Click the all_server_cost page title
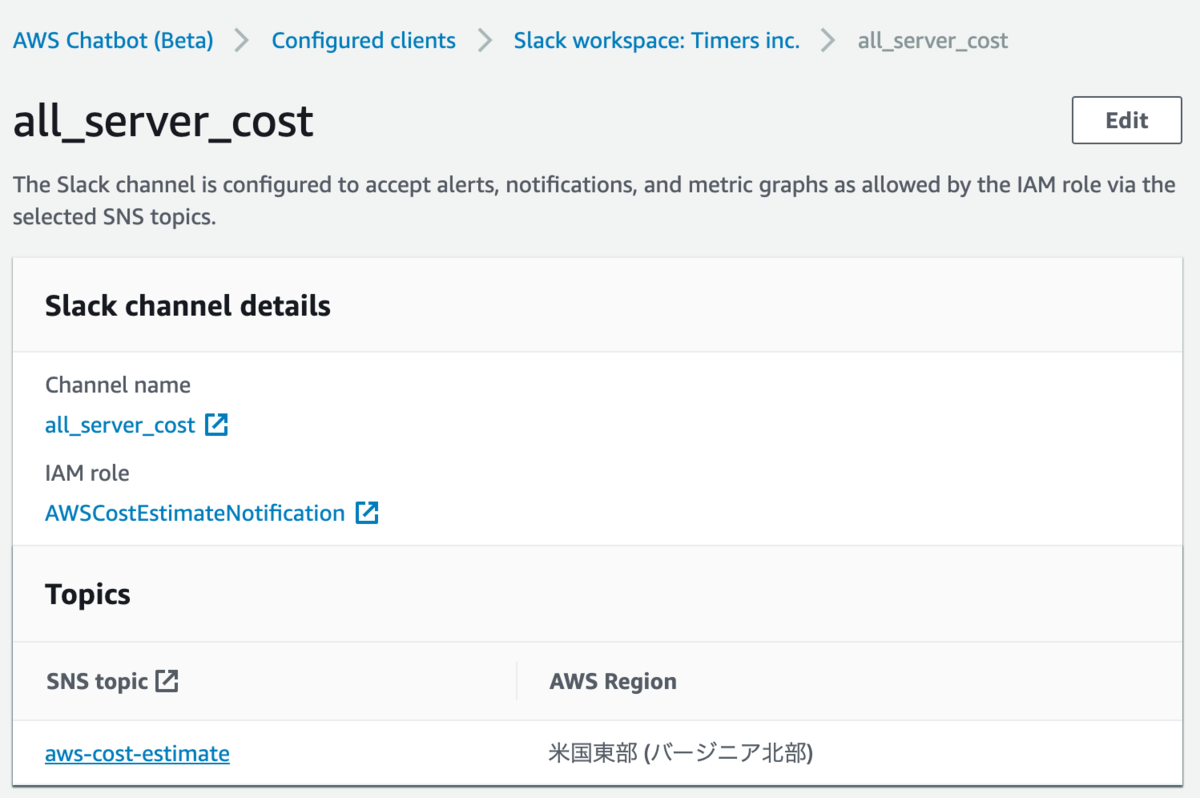The image size is (1200, 798). pos(163,121)
